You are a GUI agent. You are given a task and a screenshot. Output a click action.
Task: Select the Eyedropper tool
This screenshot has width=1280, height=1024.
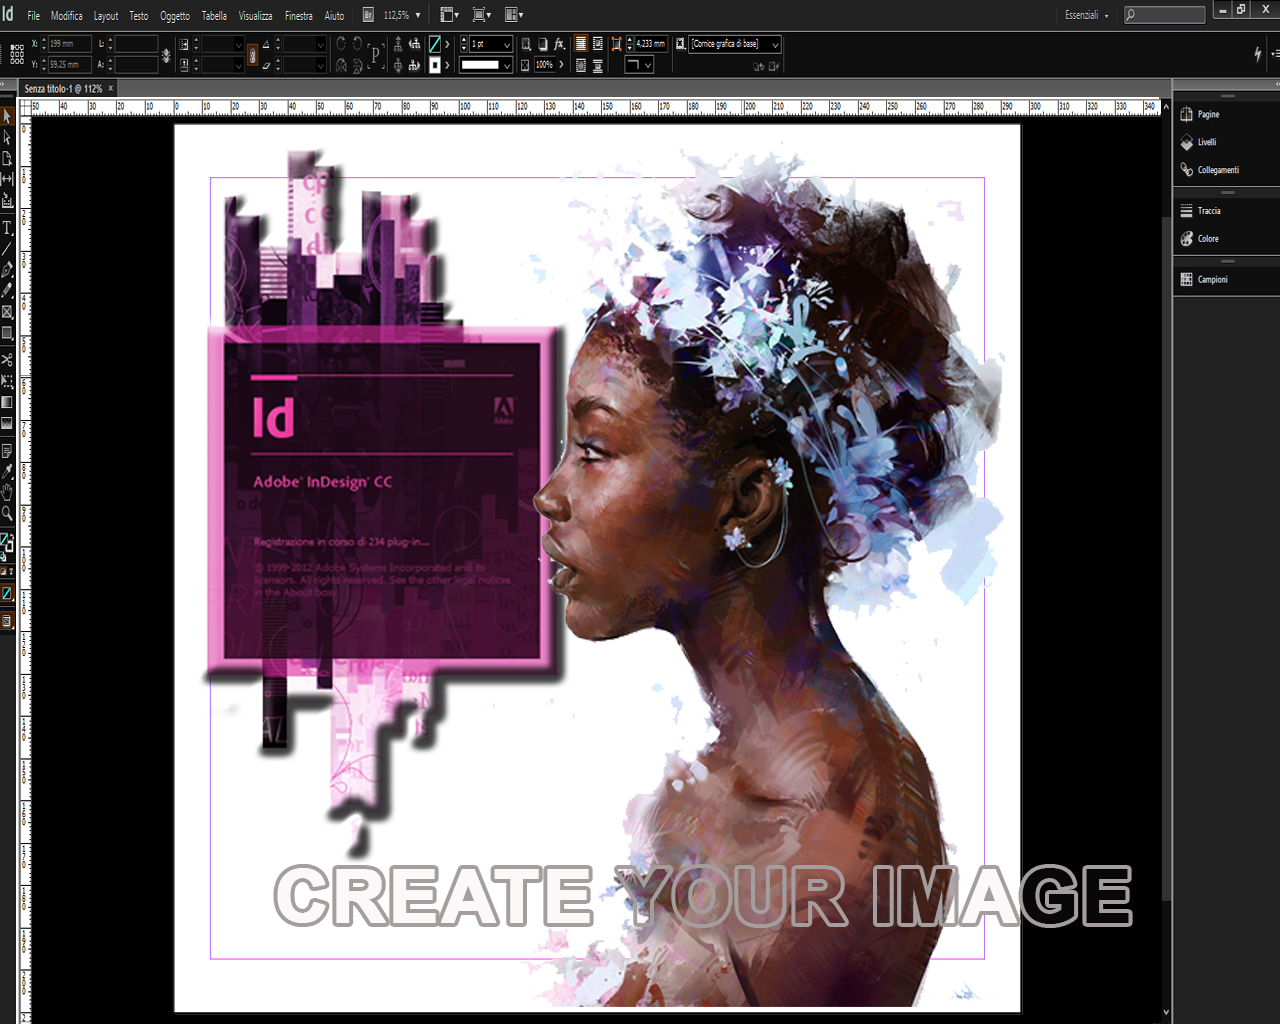pyautogui.click(x=7, y=471)
